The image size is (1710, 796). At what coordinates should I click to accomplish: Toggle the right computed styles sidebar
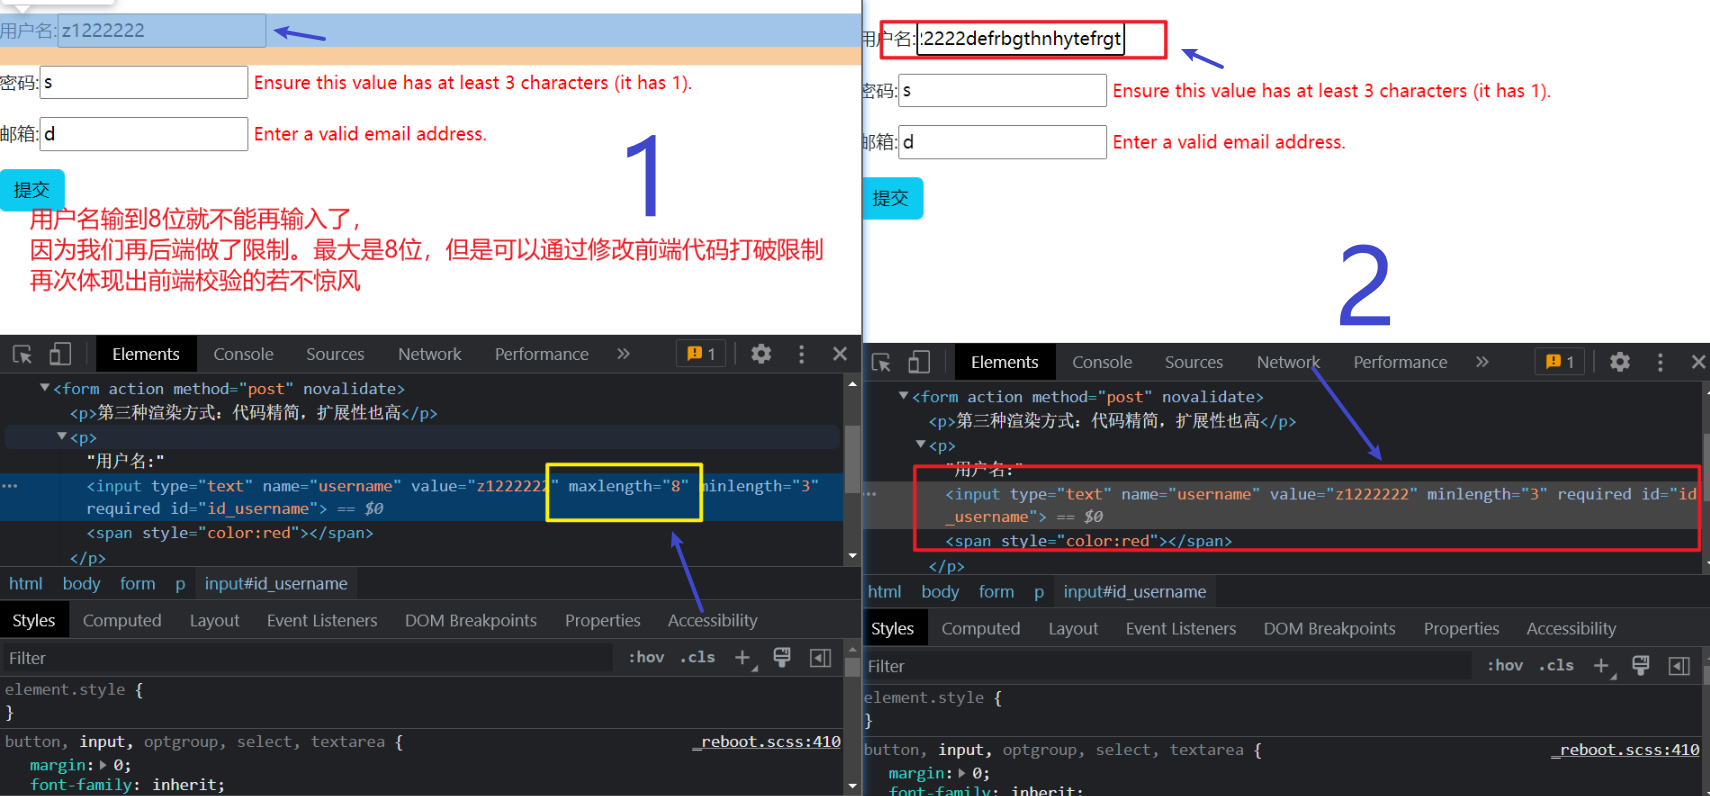(1679, 666)
